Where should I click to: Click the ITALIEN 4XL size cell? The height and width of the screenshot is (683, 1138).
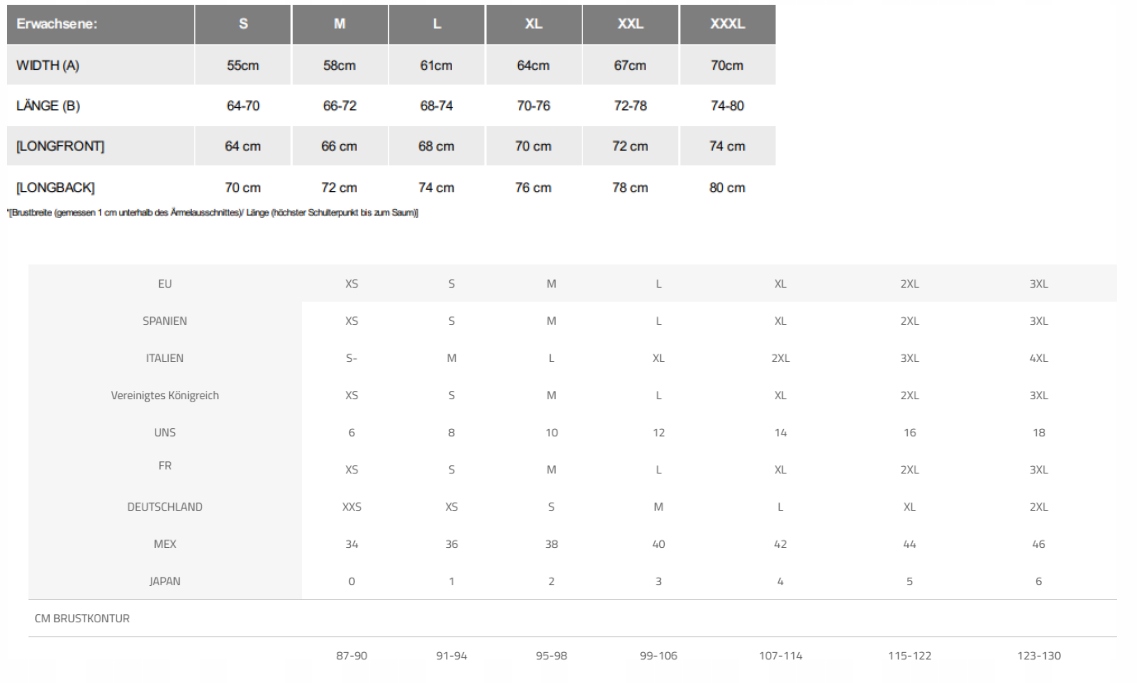click(1039, 358)
